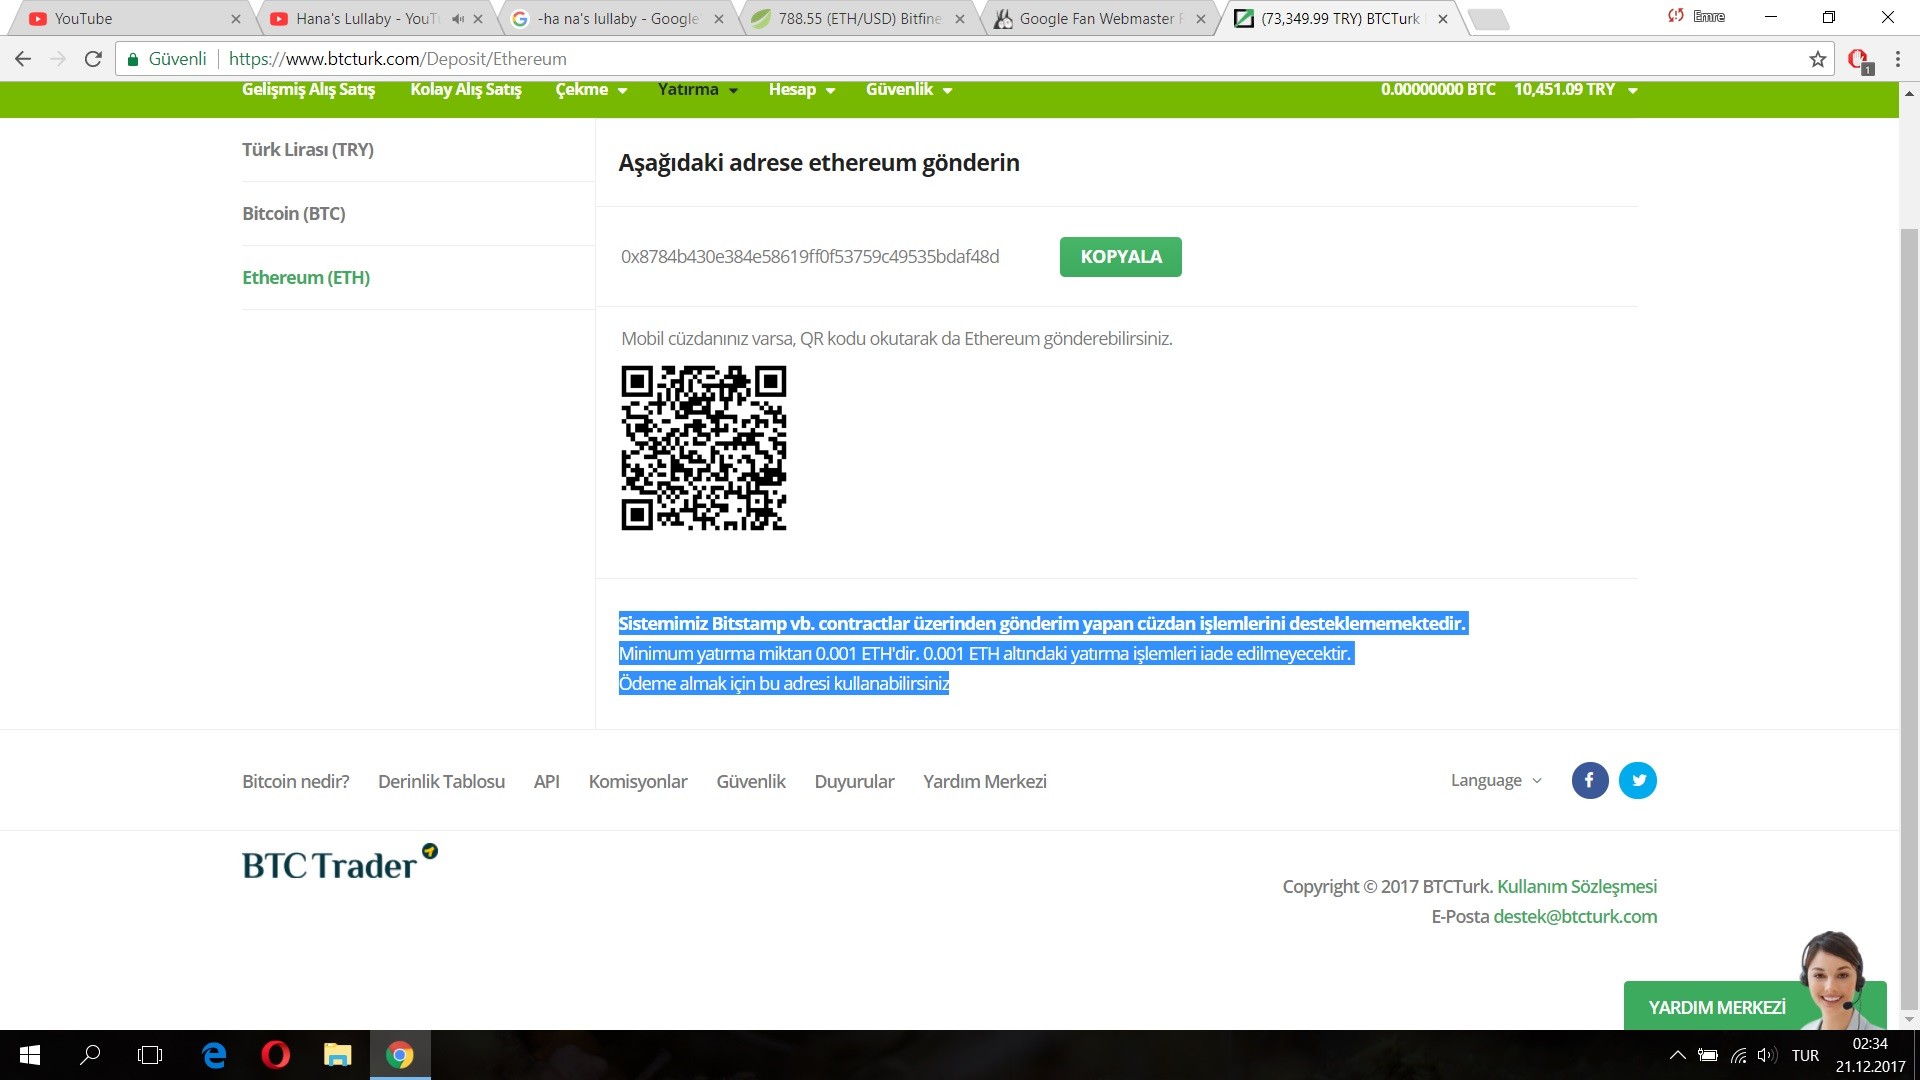Open the volume control in the tray
The height and width of the screenshot is (1080, 1920).
[x=1767, y=1055]
